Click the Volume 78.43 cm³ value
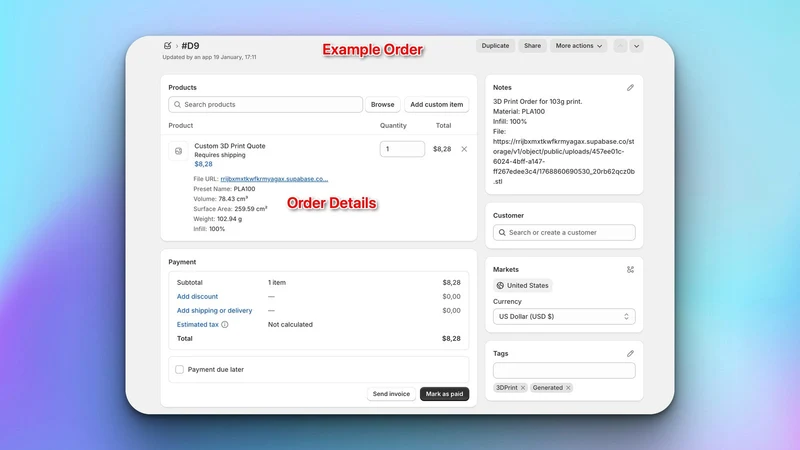 [x=233, y=199]
